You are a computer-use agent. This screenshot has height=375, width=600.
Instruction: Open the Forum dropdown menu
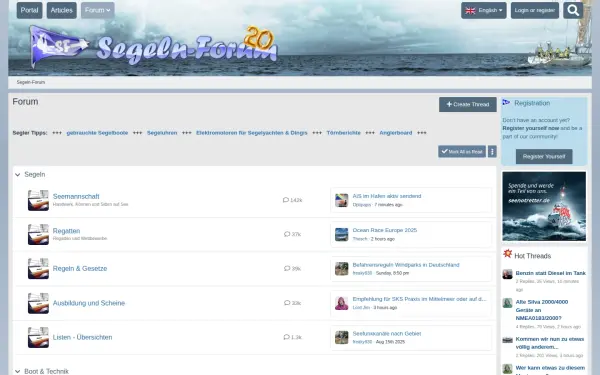pos(98,10)
